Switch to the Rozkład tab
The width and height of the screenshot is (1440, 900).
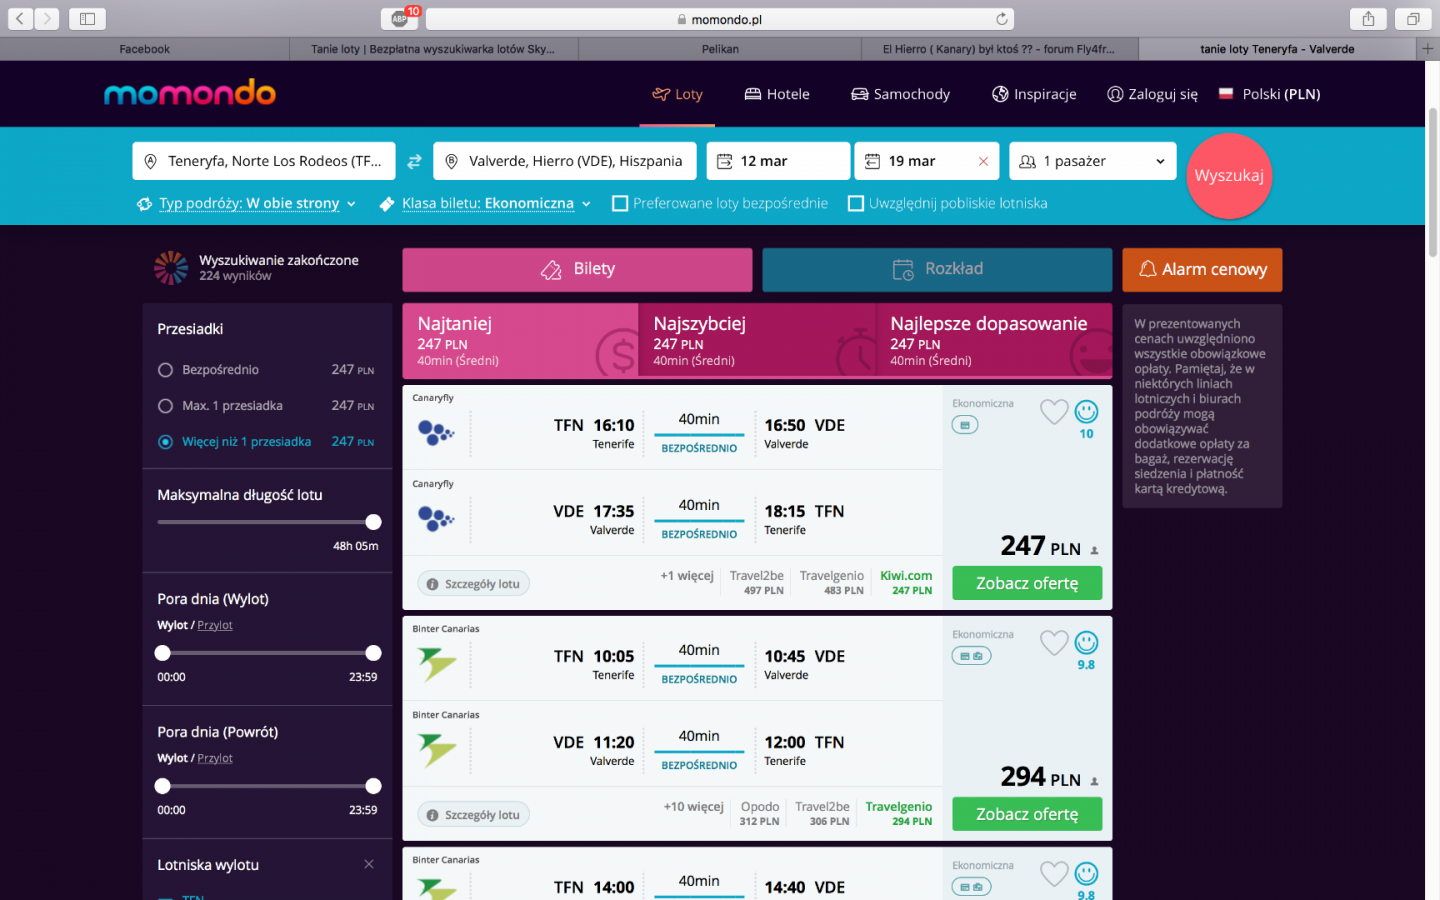(x=937, y=270)
